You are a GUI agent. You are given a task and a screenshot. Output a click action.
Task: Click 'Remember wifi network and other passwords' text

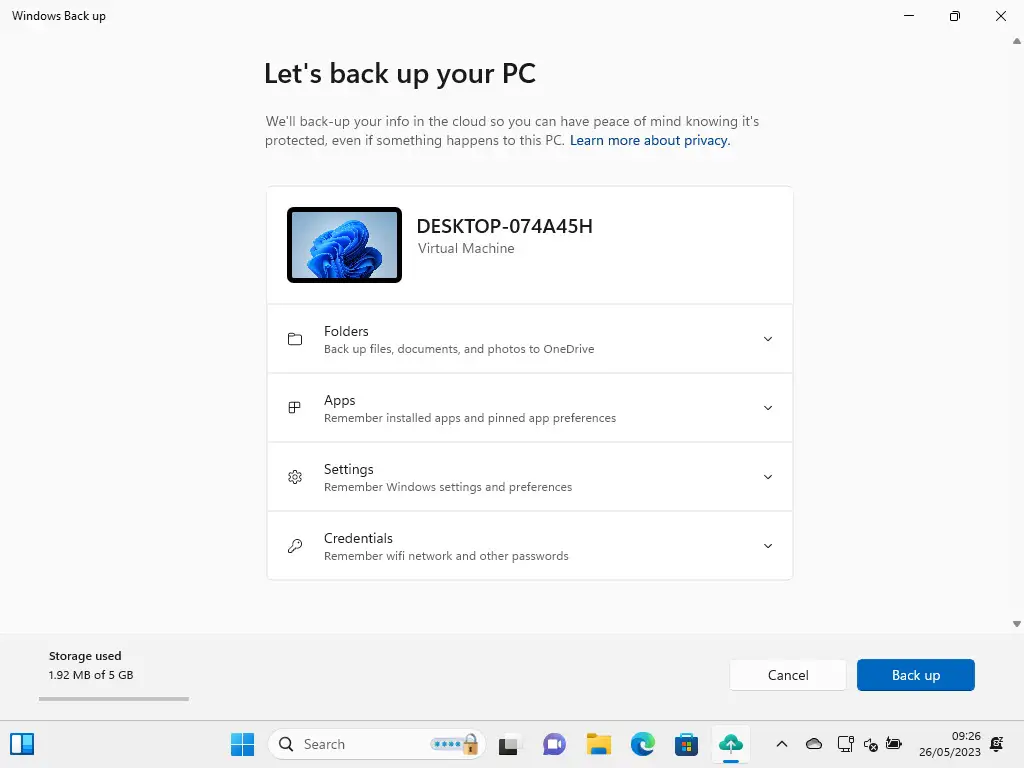coord(446,556)
